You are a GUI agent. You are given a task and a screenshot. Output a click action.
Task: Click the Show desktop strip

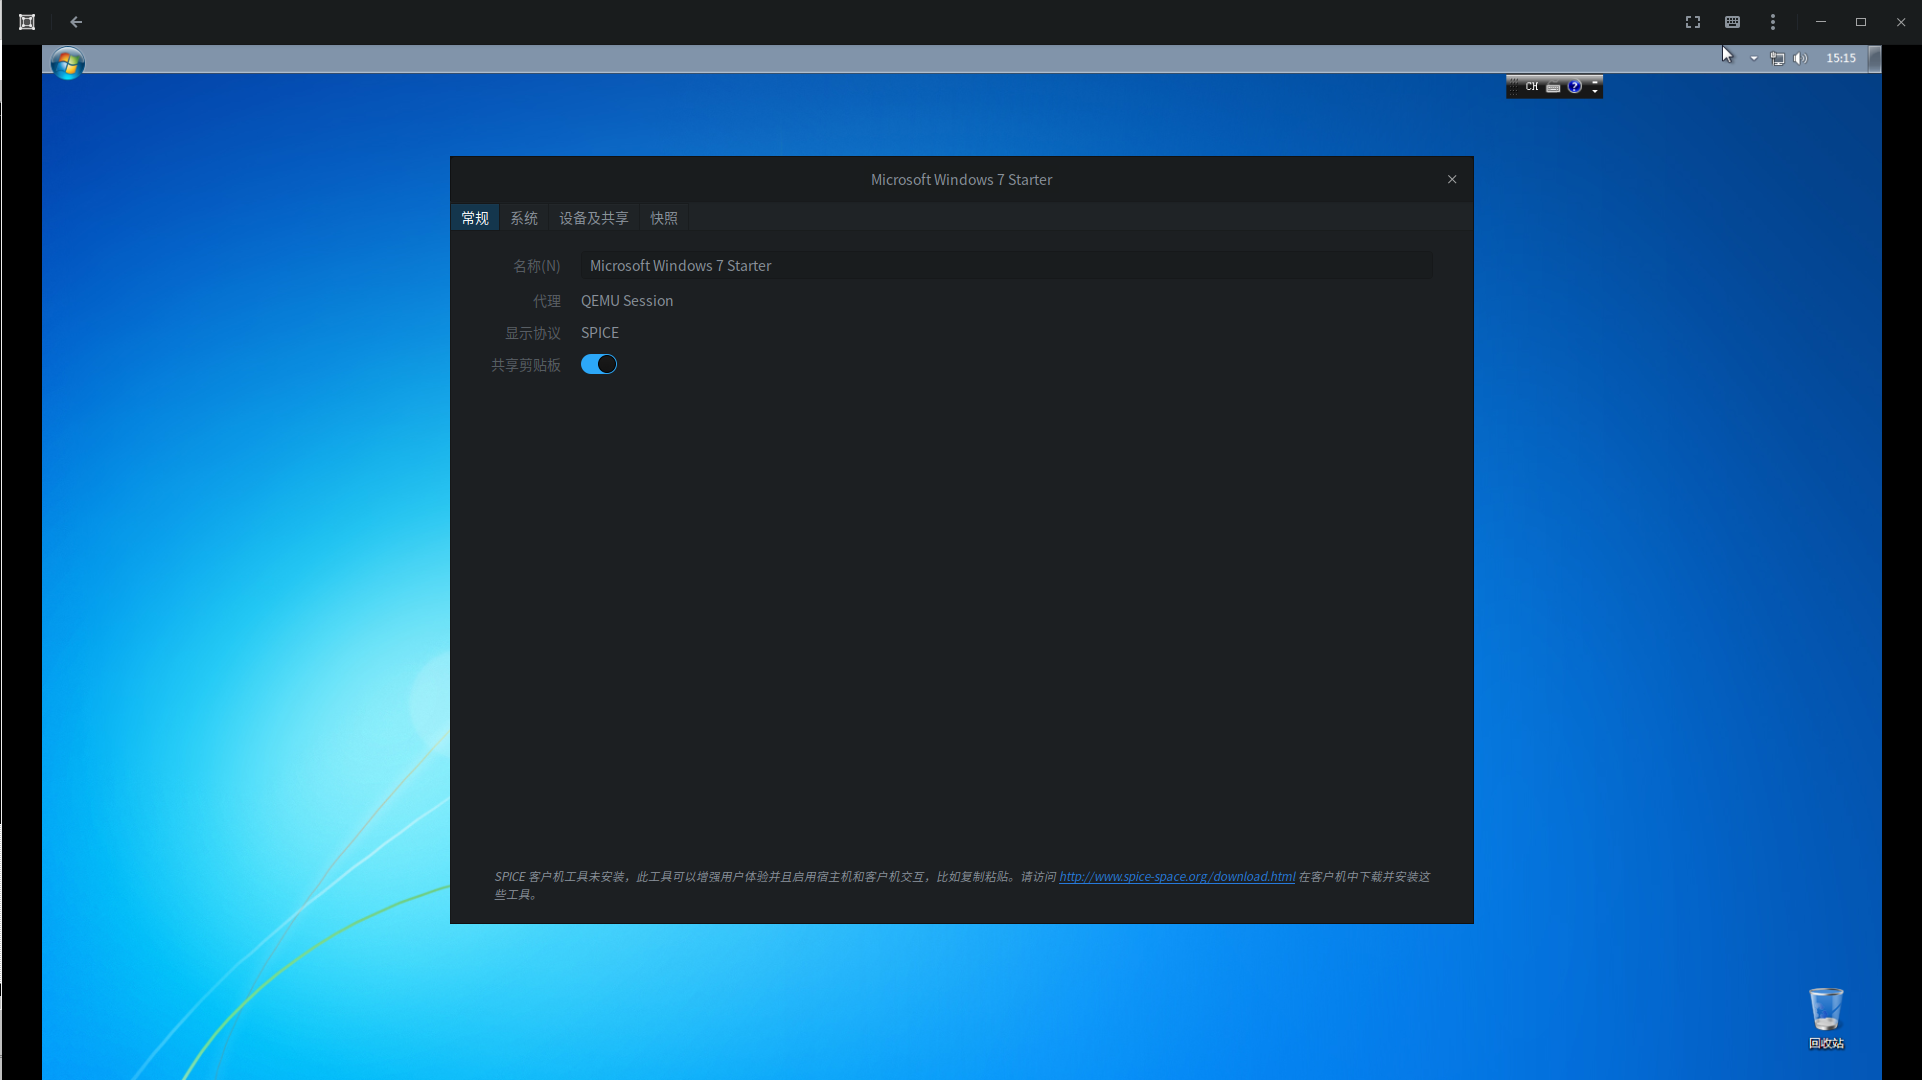[1875, 59]
